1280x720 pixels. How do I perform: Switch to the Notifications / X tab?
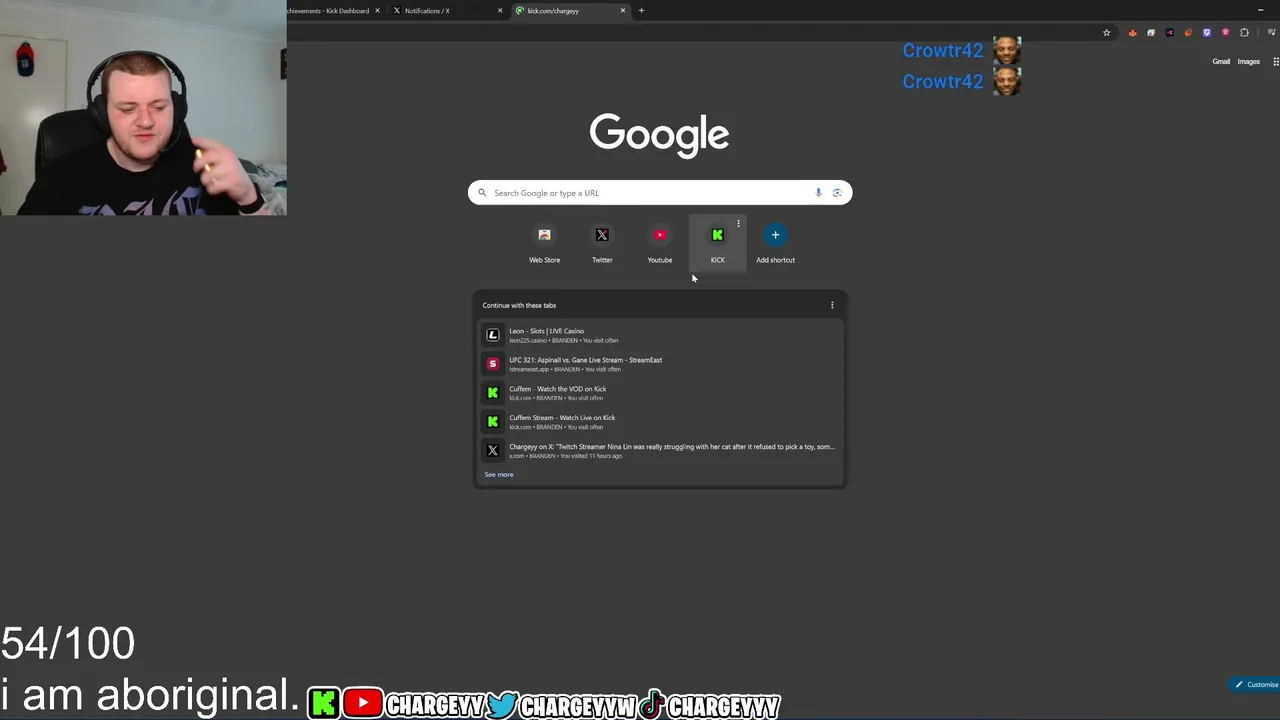pyautogui.click(x=447, y=11)
